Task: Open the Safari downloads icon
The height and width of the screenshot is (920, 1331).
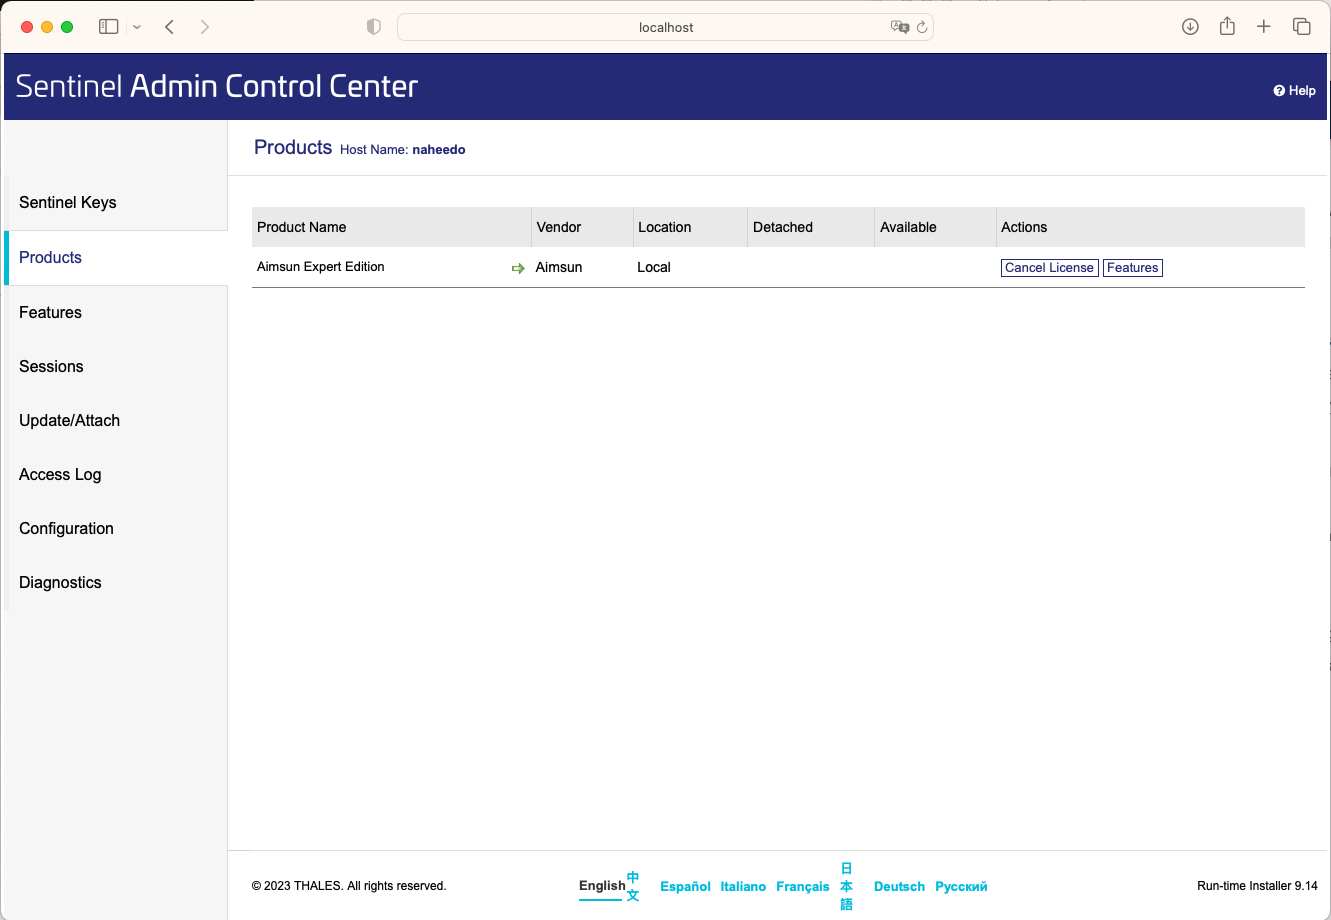Action: (x=1190, y=27)
